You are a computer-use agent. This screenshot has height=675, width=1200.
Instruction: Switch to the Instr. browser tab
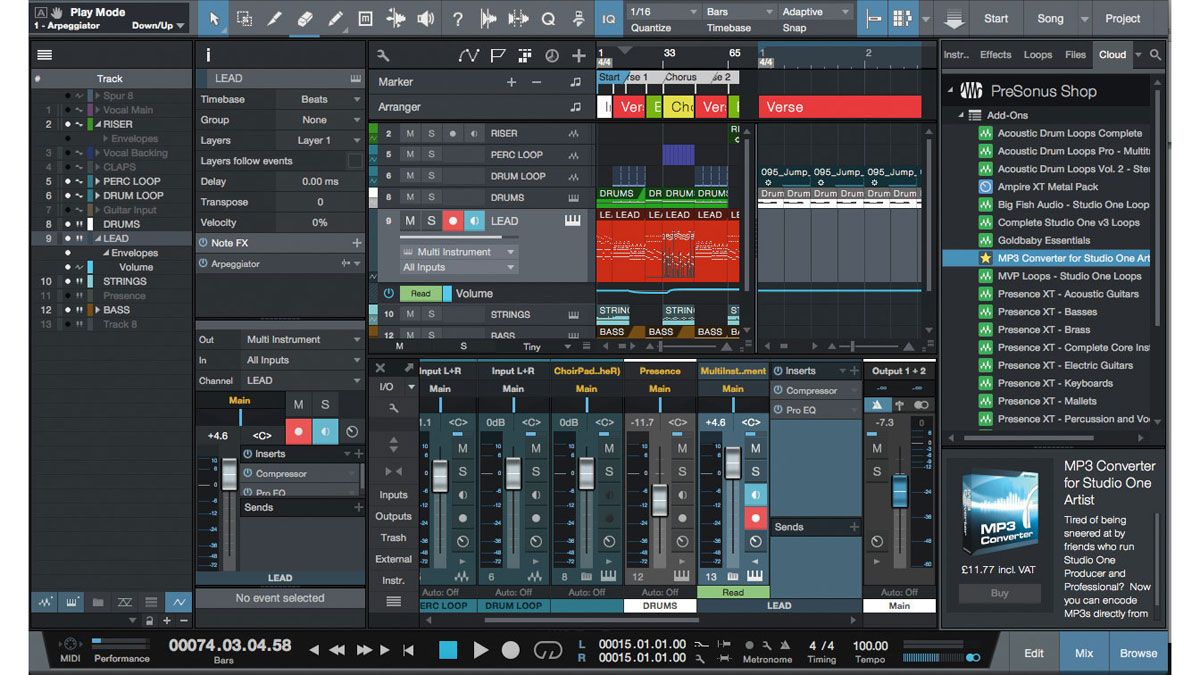(x=956, y=55)
